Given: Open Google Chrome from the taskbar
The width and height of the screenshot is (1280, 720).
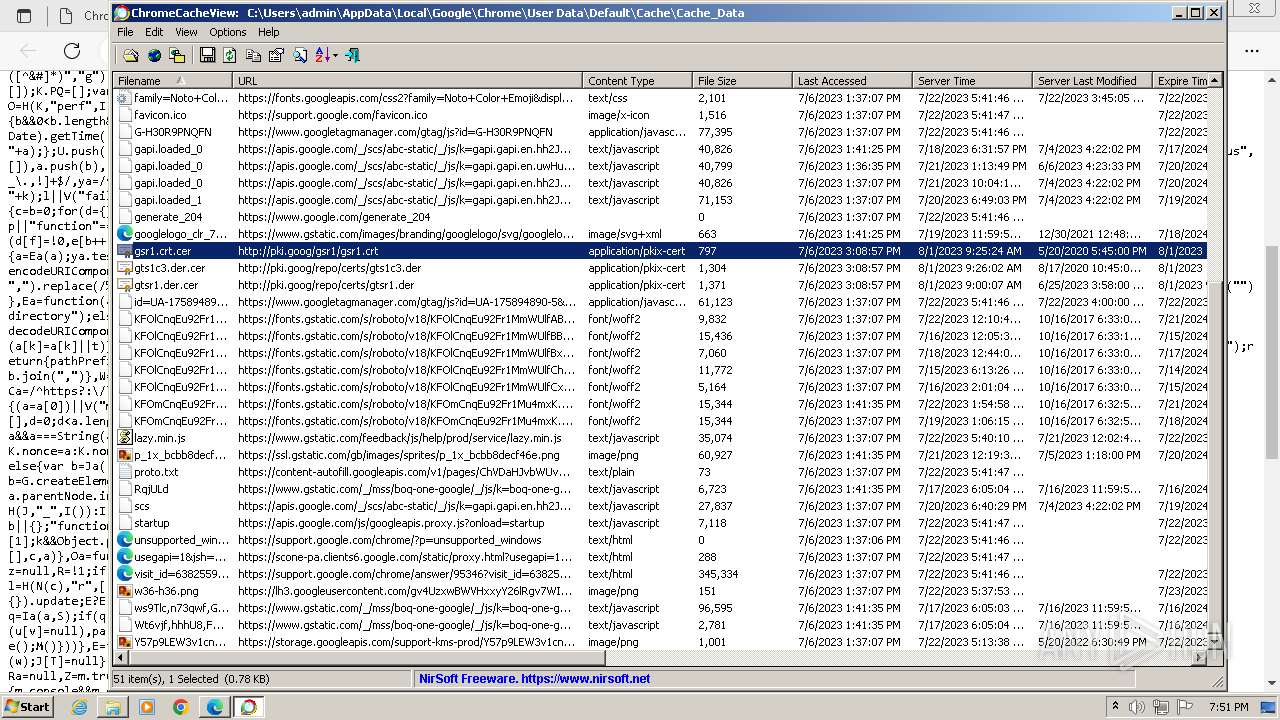Looking at the screenshot, I should pos(180,707).
